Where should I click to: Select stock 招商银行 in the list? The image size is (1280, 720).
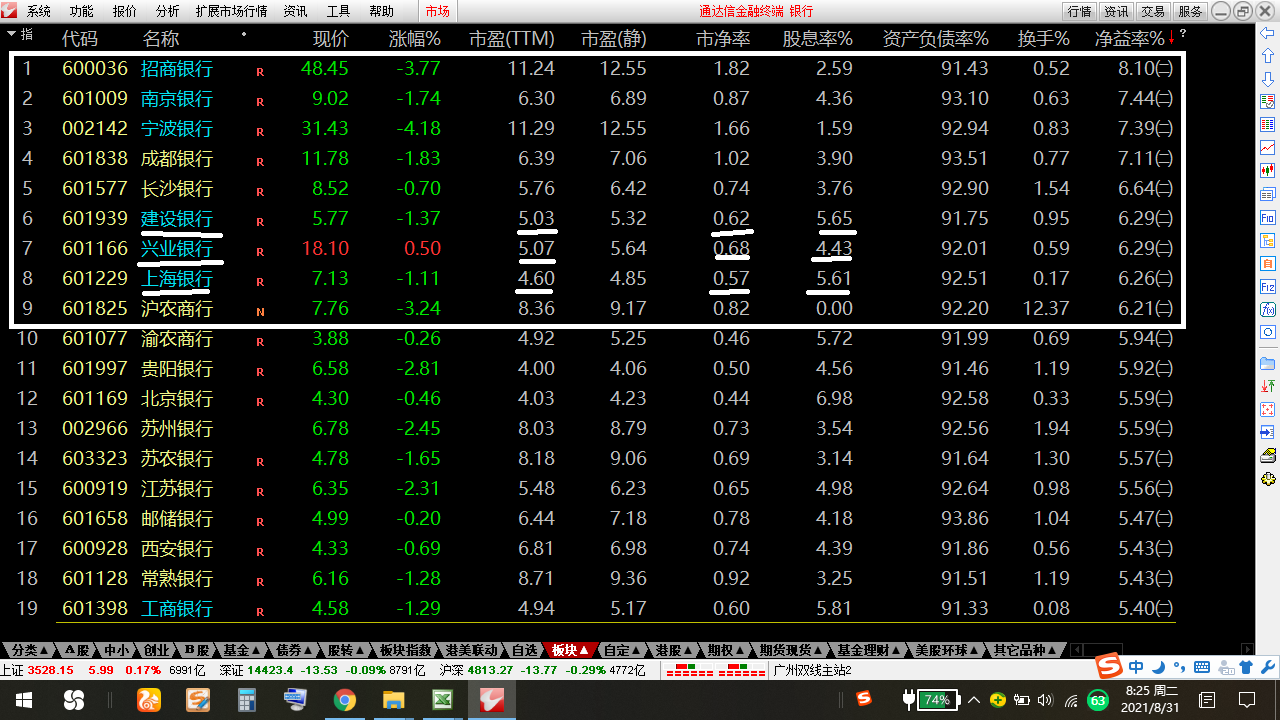click(x=177, y=69)
